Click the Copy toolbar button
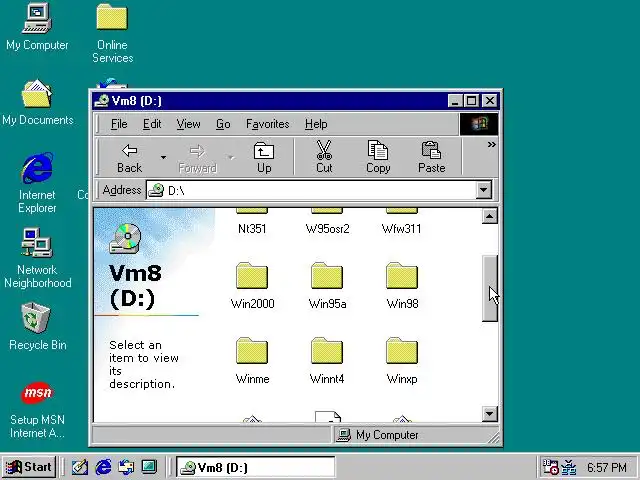Image resolution: width=640 pixels, height=480 pixels. pos(378,158)
